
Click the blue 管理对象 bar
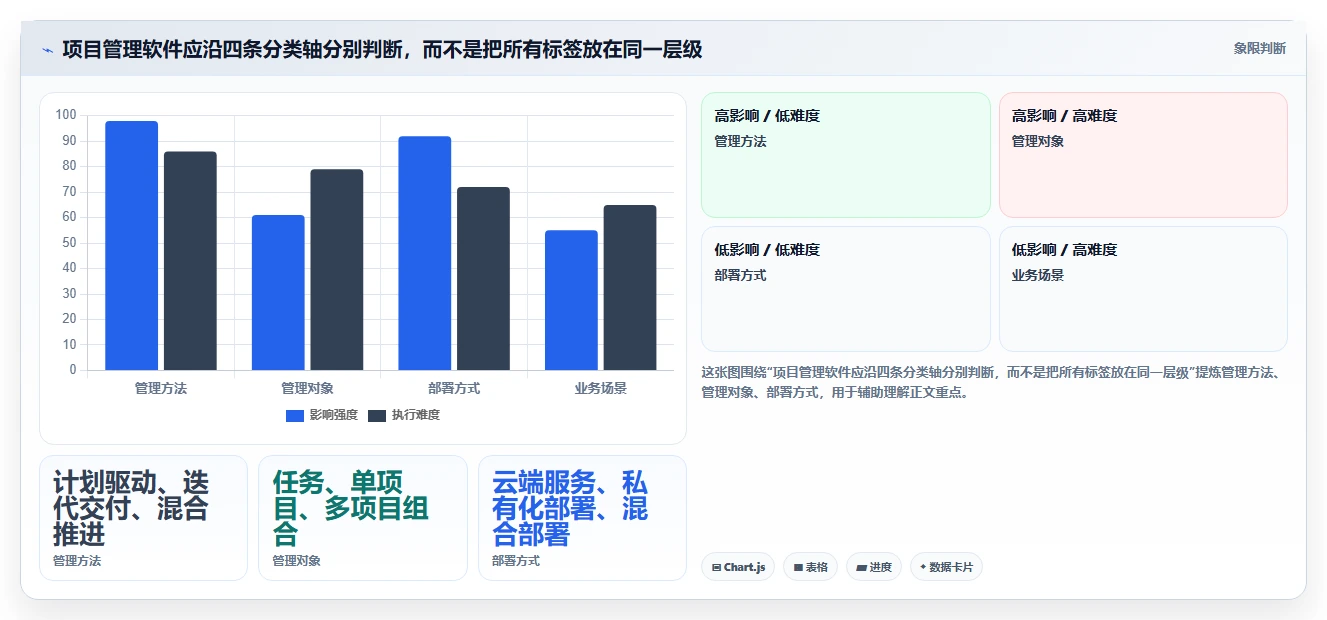[278, 293]
